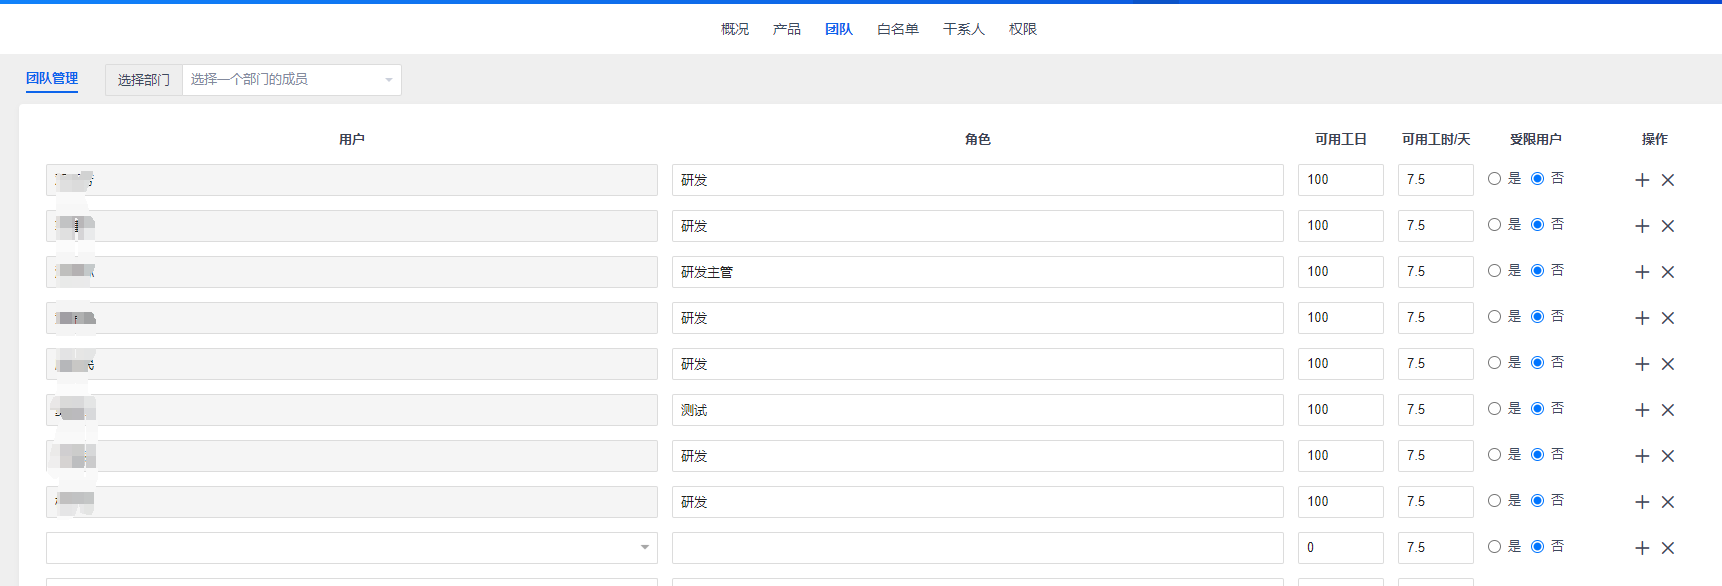Edit 可用工日 value in the 研发主管 row
The height and width of the screenshot is (586, 1722).
(1341, 272)
